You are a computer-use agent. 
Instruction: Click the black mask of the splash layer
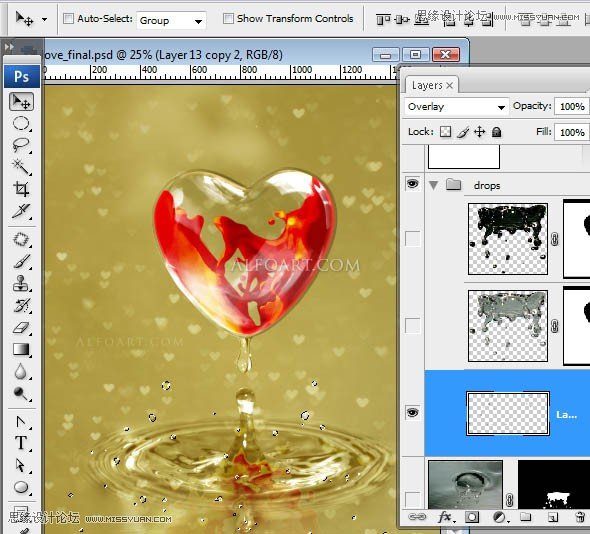(554, 485)
